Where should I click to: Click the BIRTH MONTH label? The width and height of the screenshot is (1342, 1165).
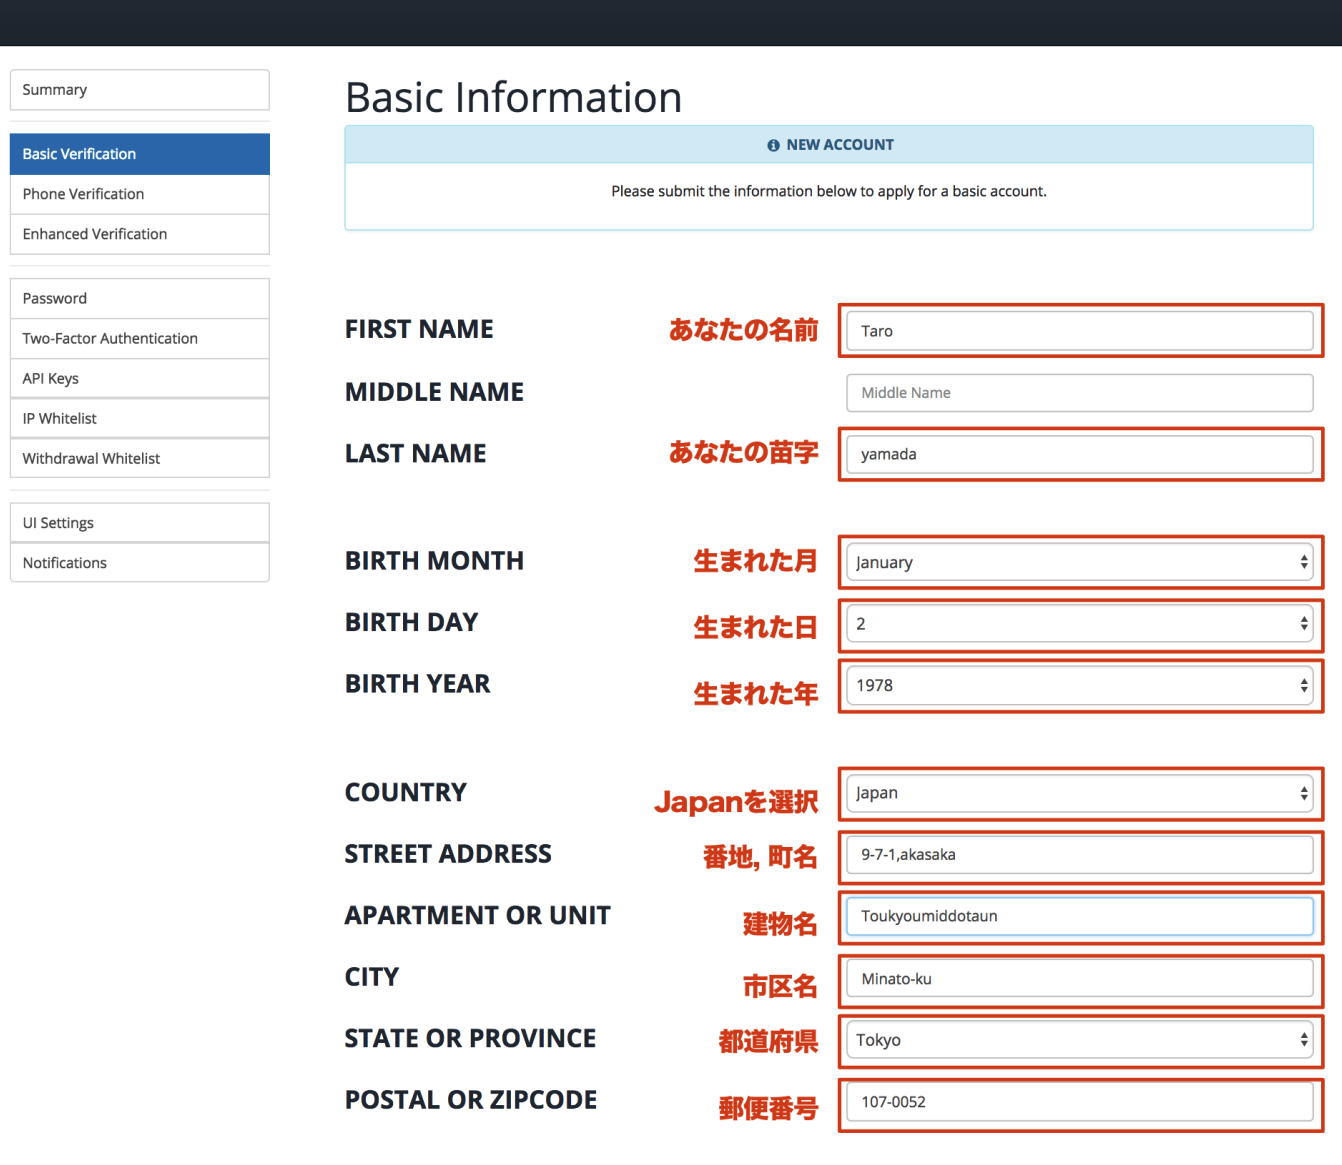tap(434, 561)
